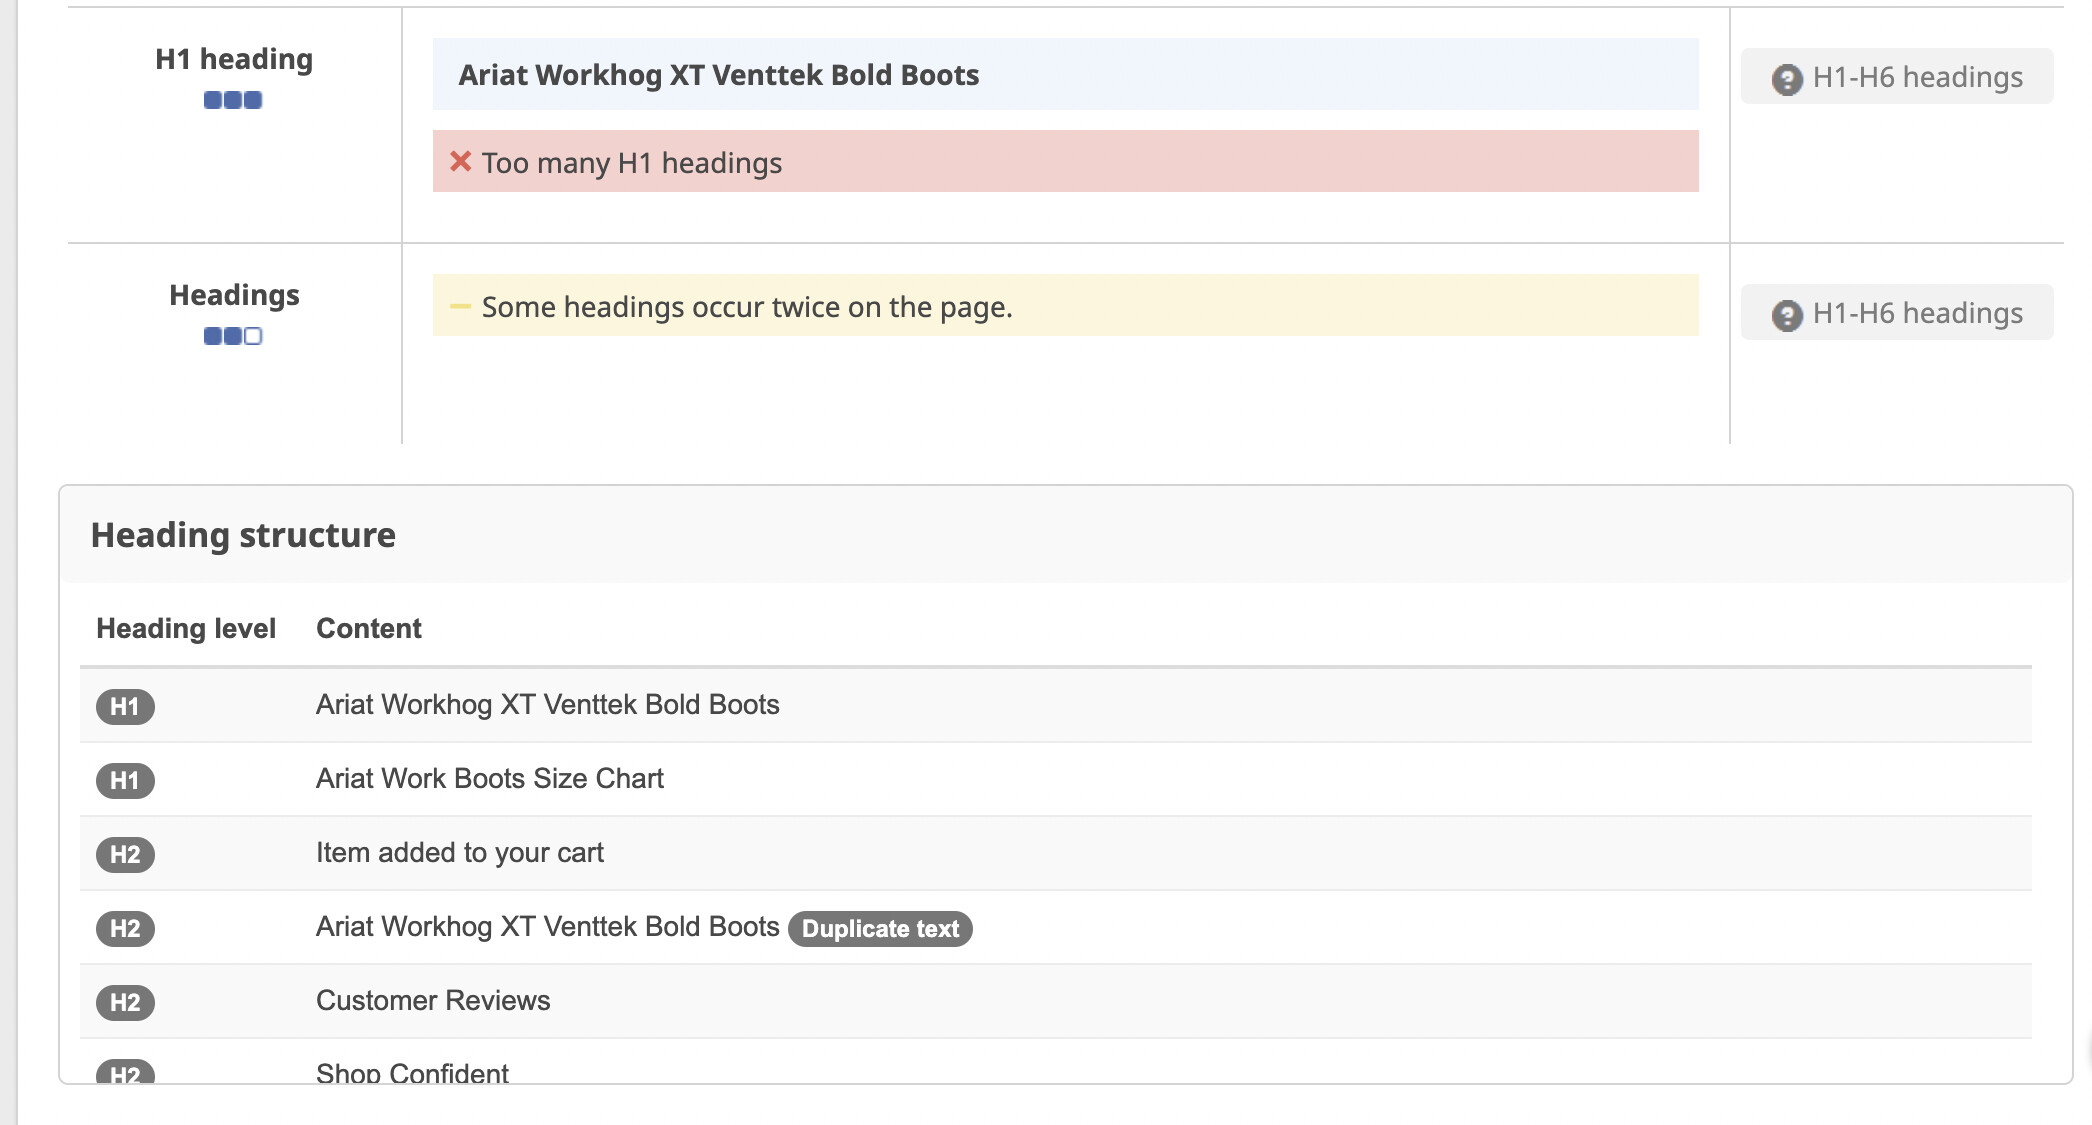Click importance rating bars under H1 heading
Image resolution: width=2092 pixels, height=1125 pixels.
(233, 100)
